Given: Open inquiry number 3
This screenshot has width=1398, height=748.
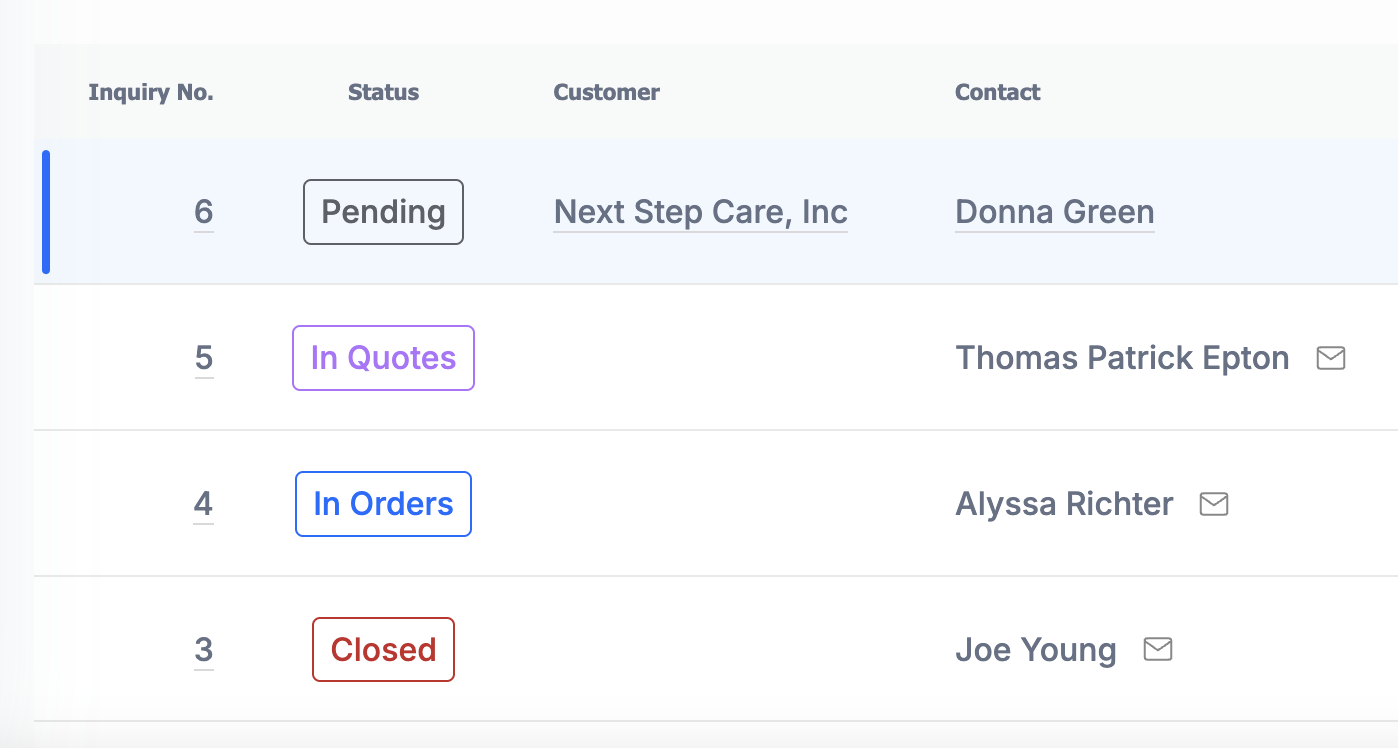Looking at the screenshot, I should click(x=204, y=650).
